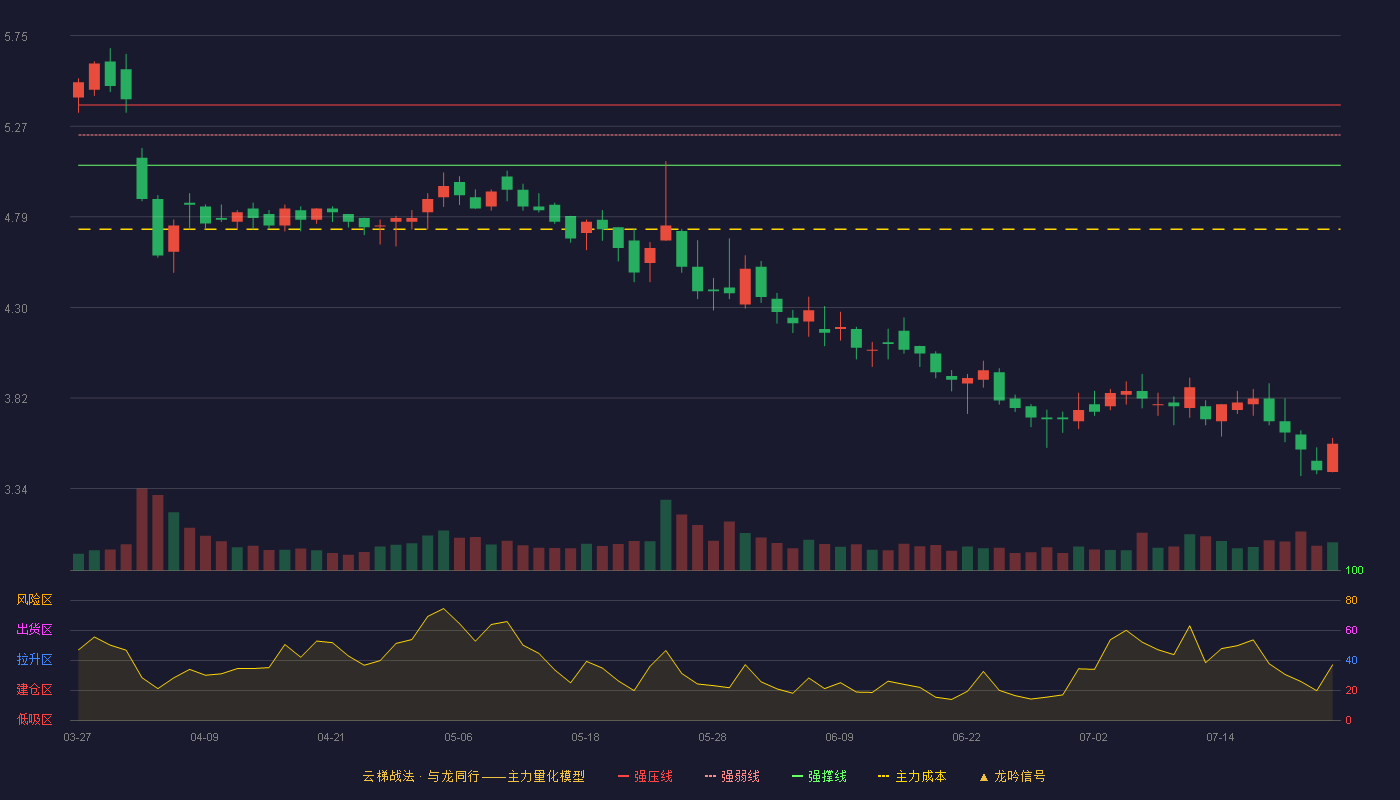The height and width of the screenshot is (800, 1400).
Task: Click the candle with long upper wick near 05-28
Action: pos(729,270)
